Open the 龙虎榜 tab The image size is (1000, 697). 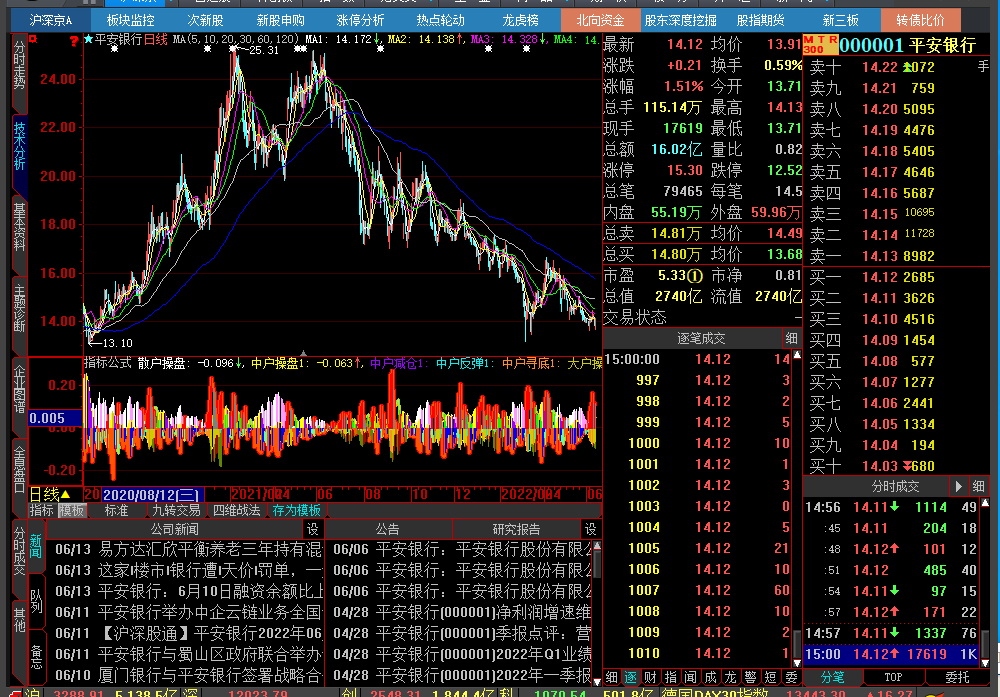click(520, 20)
